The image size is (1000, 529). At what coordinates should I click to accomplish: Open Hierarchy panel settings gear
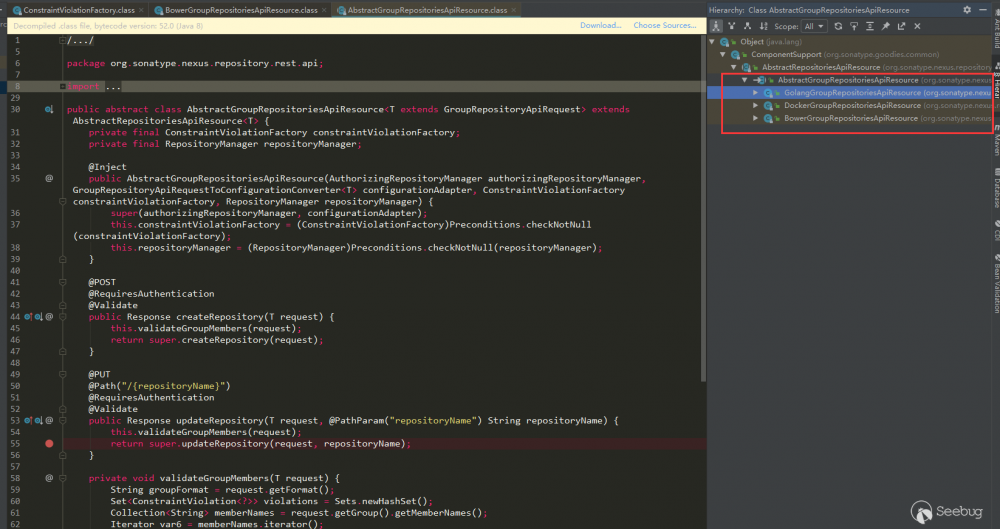point(966,9)
